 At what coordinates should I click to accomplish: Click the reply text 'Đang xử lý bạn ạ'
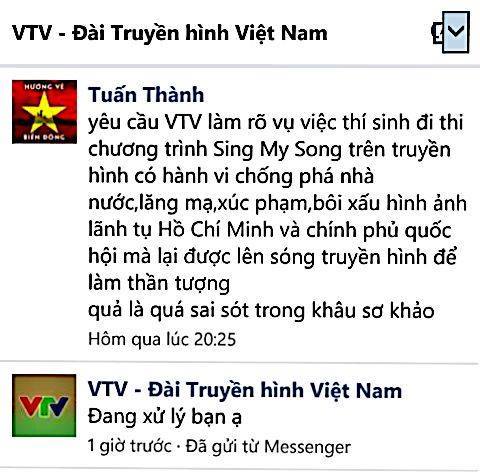(165, 417)
